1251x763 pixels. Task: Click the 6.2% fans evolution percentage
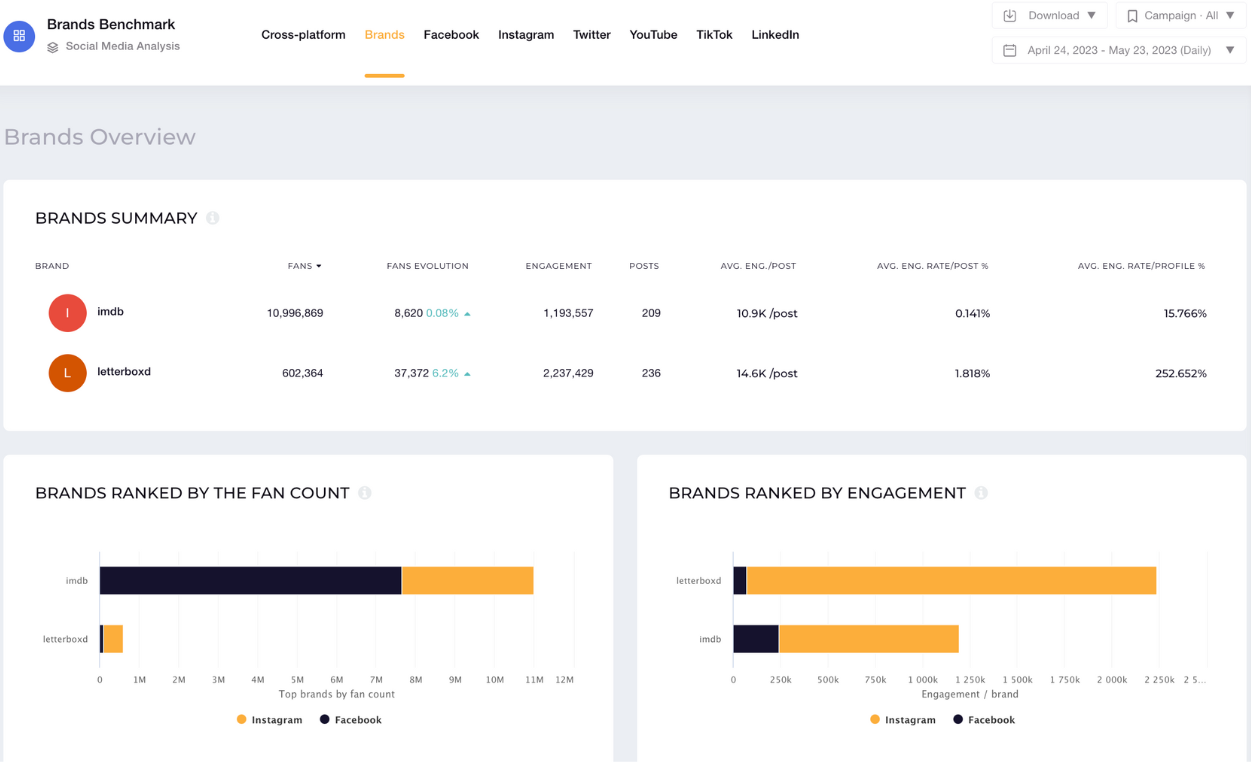pyautogui.click(x=445, y=373)
